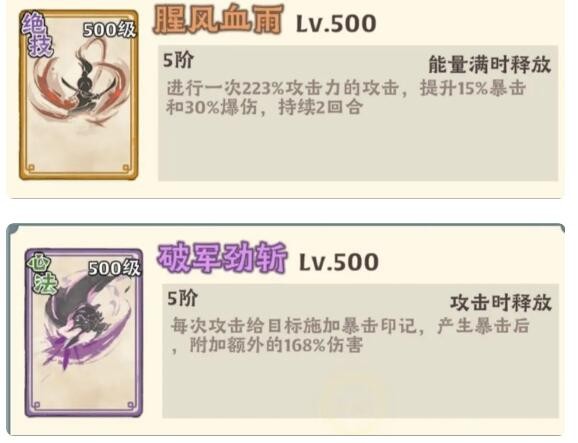Tap the 攻击时释放 trigger label

click(x=501, y=303)
